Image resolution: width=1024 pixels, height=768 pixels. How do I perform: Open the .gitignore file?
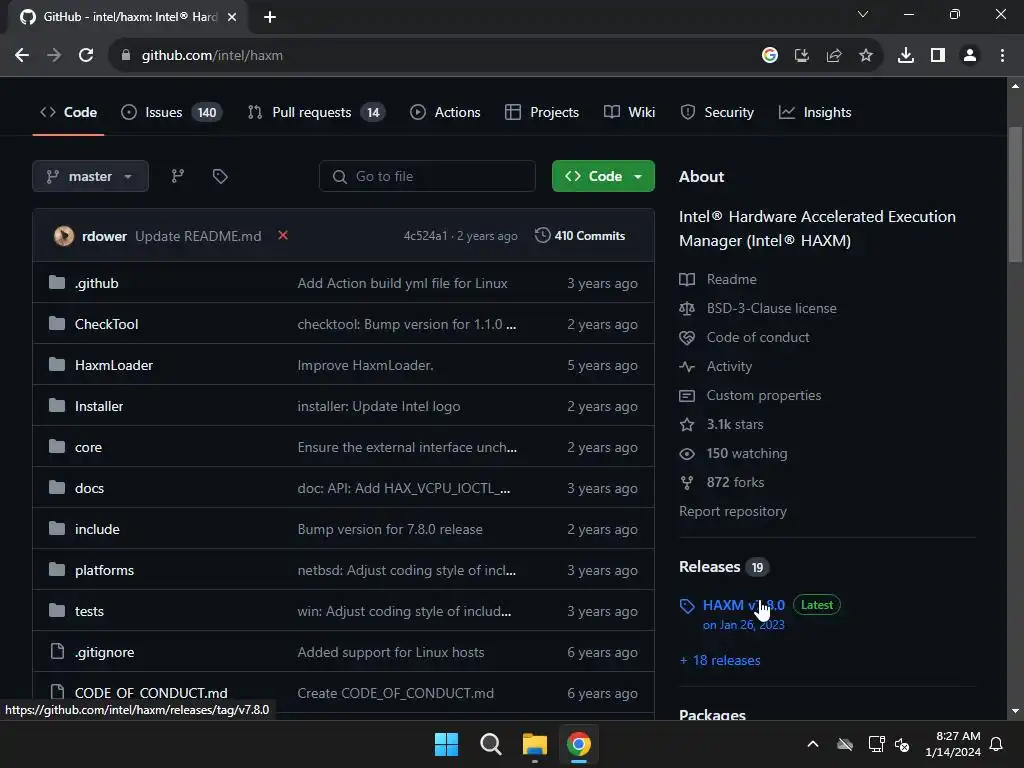click(x=104, y=652)
